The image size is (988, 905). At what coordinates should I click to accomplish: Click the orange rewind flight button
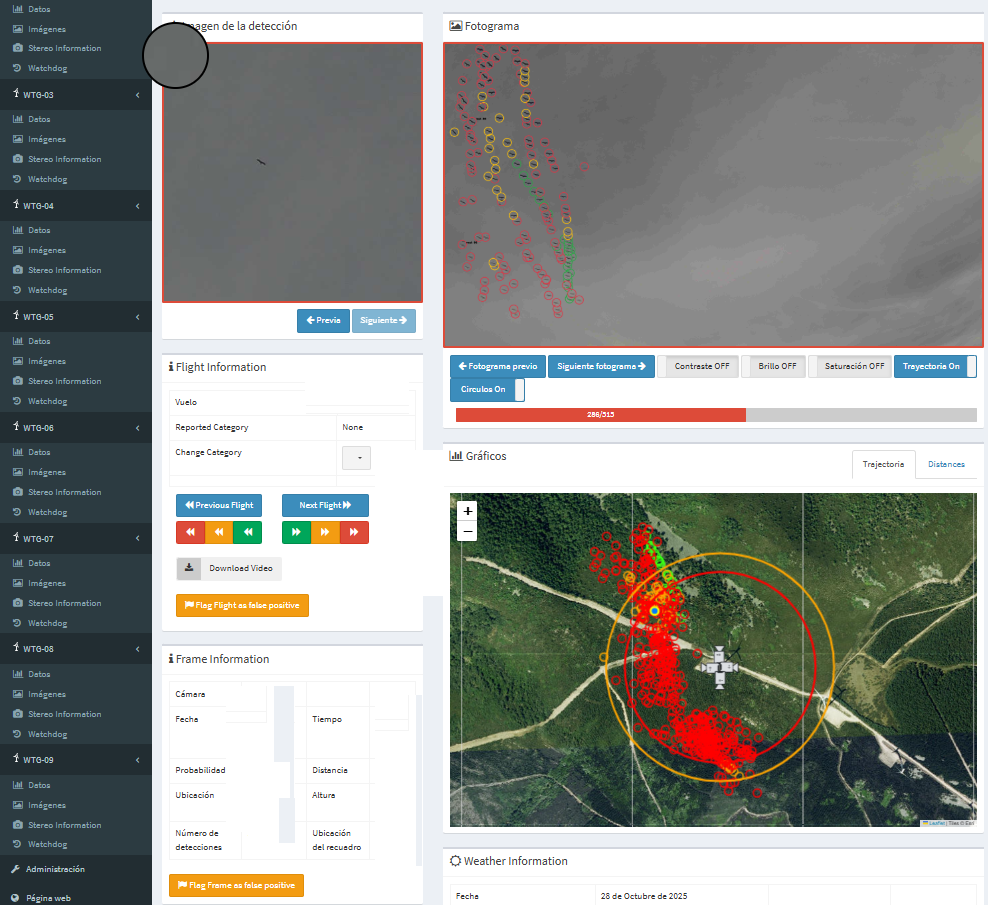tap(219, 533)
